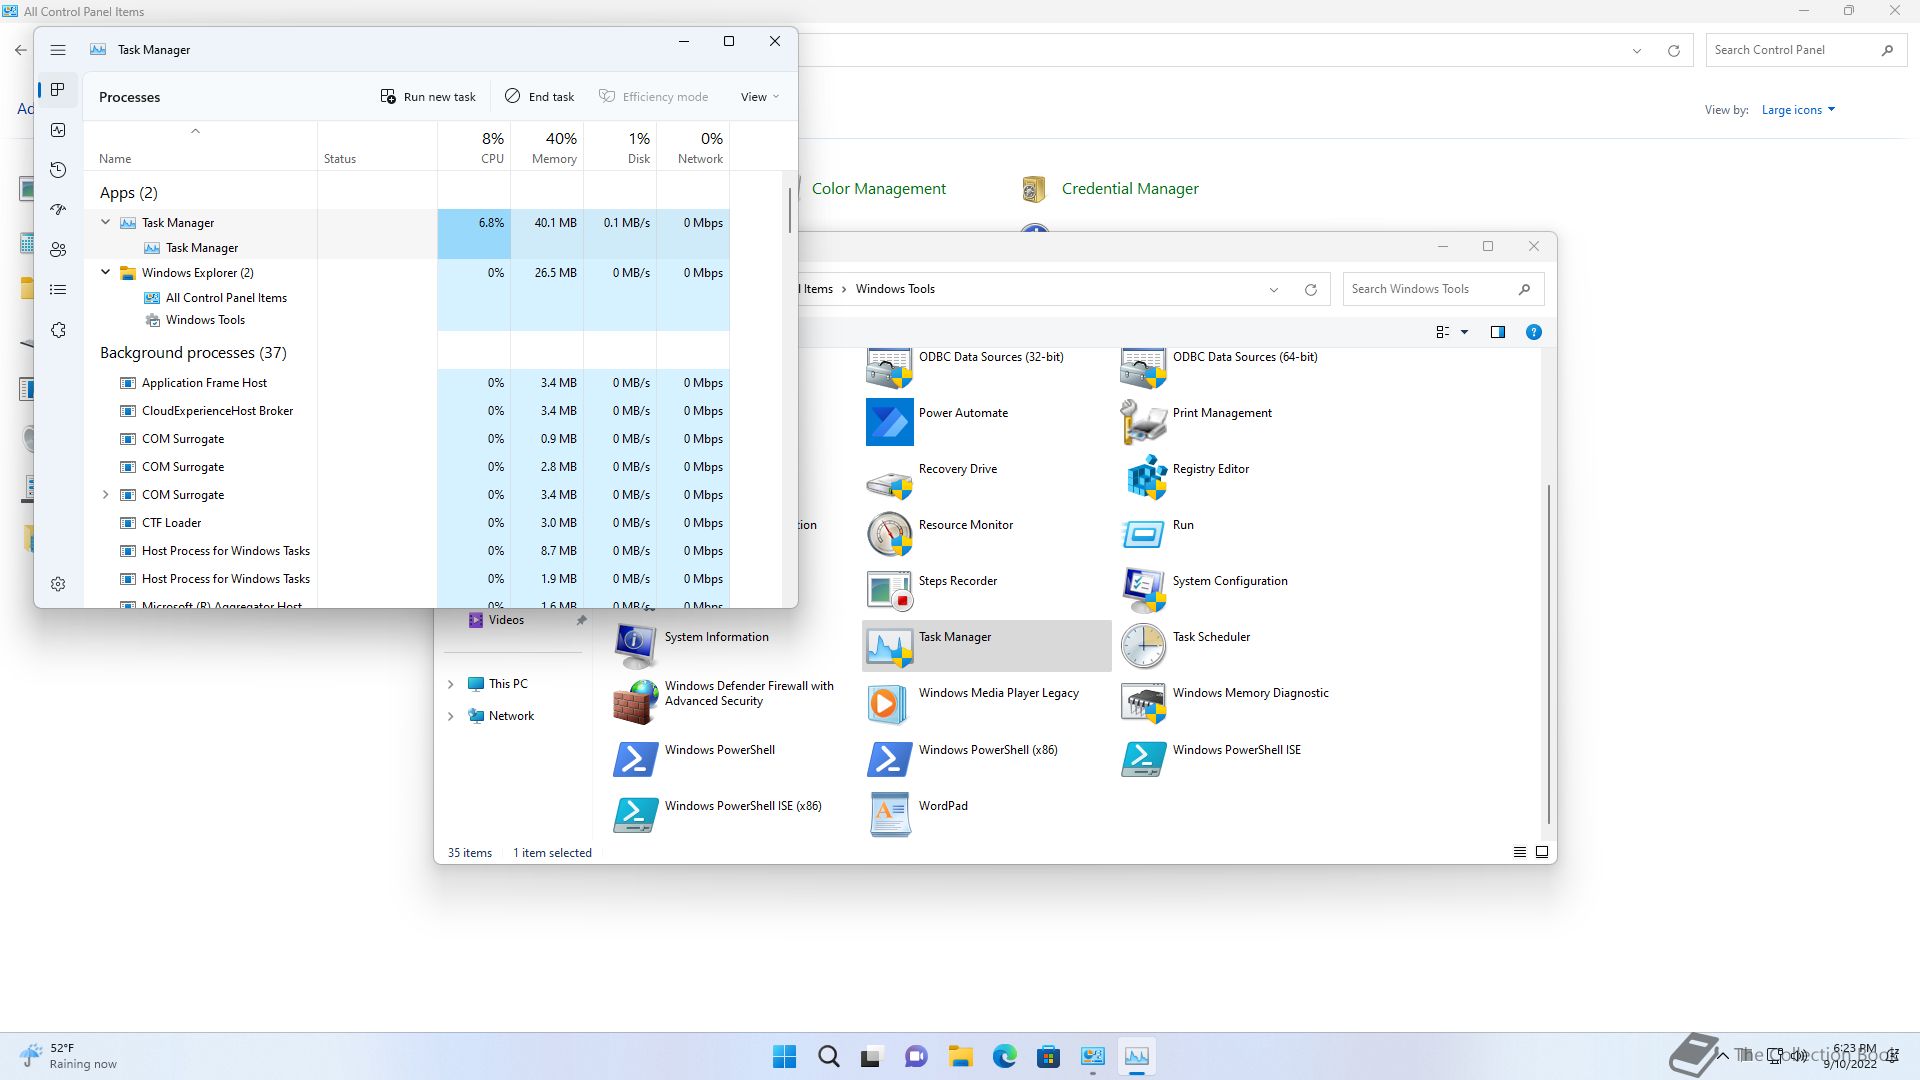Screen dimensions: 1920x1080
Task: Sort processes by the Memory column
Action: pyautogui.click(x=547, y=146)
